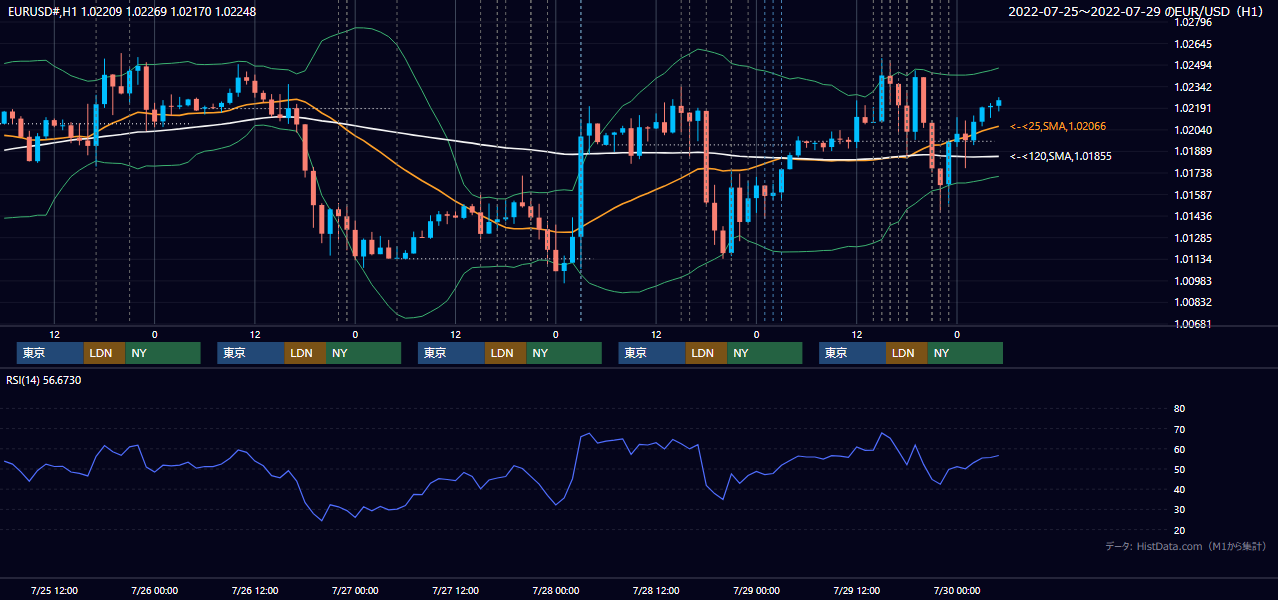The height and width of the screenshot is (600, 1278).
Task: Click the RSI(14) 56.6730 indicator label
Action: point(44,380)
